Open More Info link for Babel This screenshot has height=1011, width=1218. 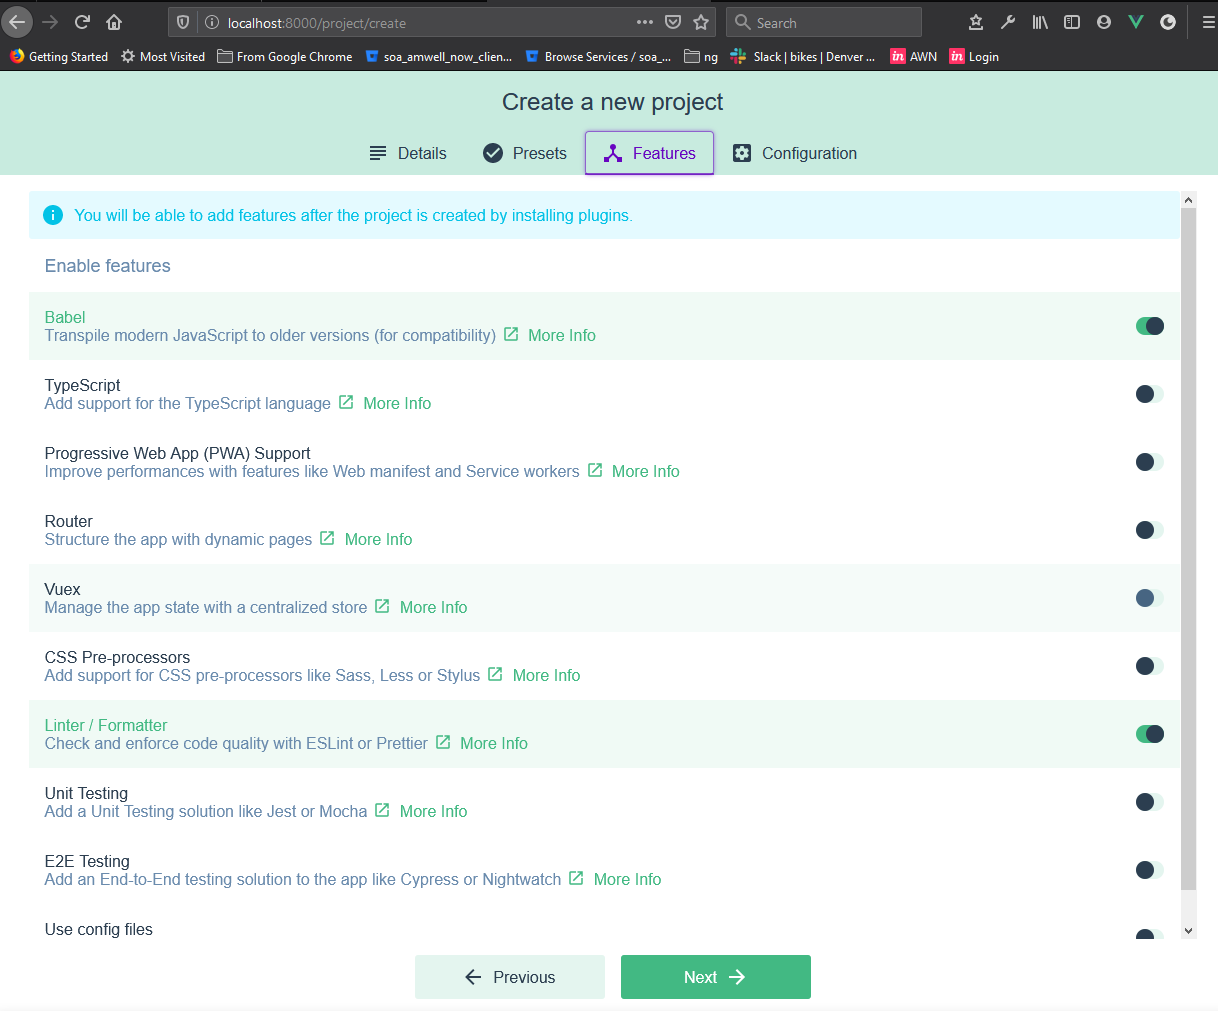pos(562,335)
